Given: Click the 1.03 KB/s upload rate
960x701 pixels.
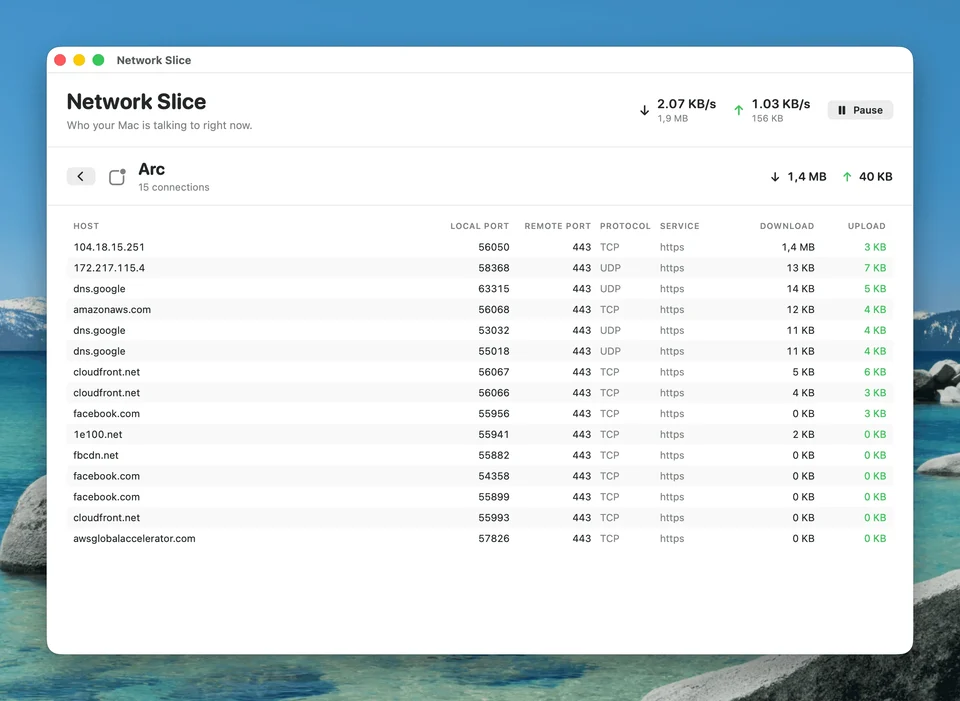Looking at the screenshot, I should coord(781,104).
